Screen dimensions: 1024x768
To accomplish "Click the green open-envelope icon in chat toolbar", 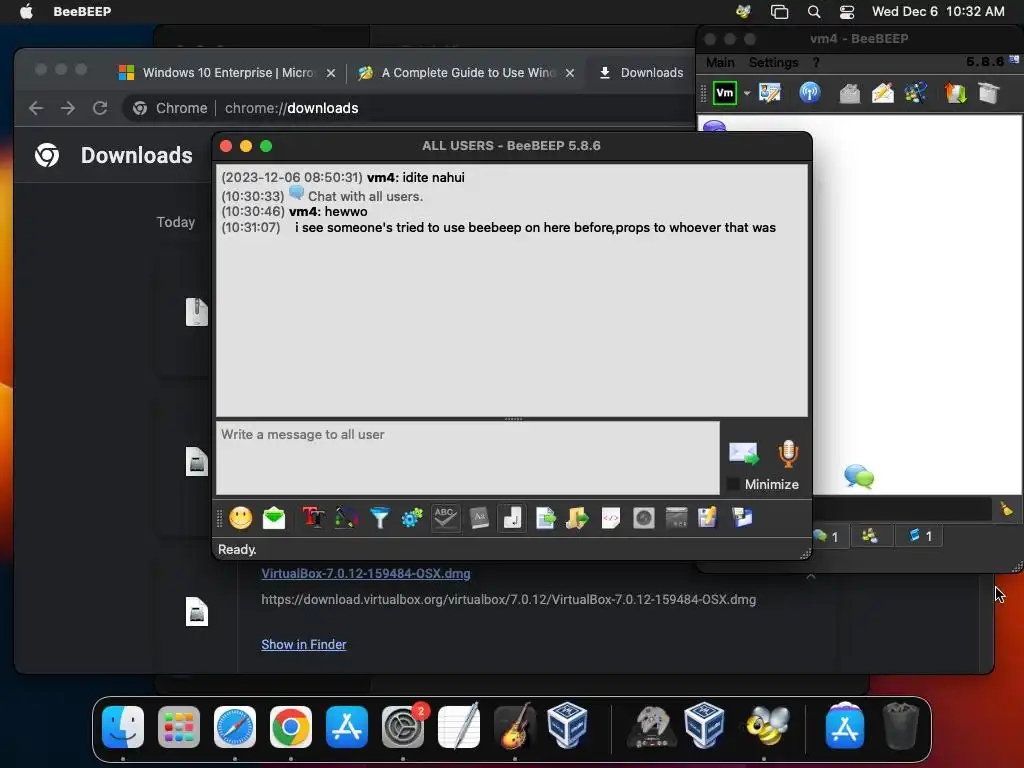I will (x=274, y=518).
